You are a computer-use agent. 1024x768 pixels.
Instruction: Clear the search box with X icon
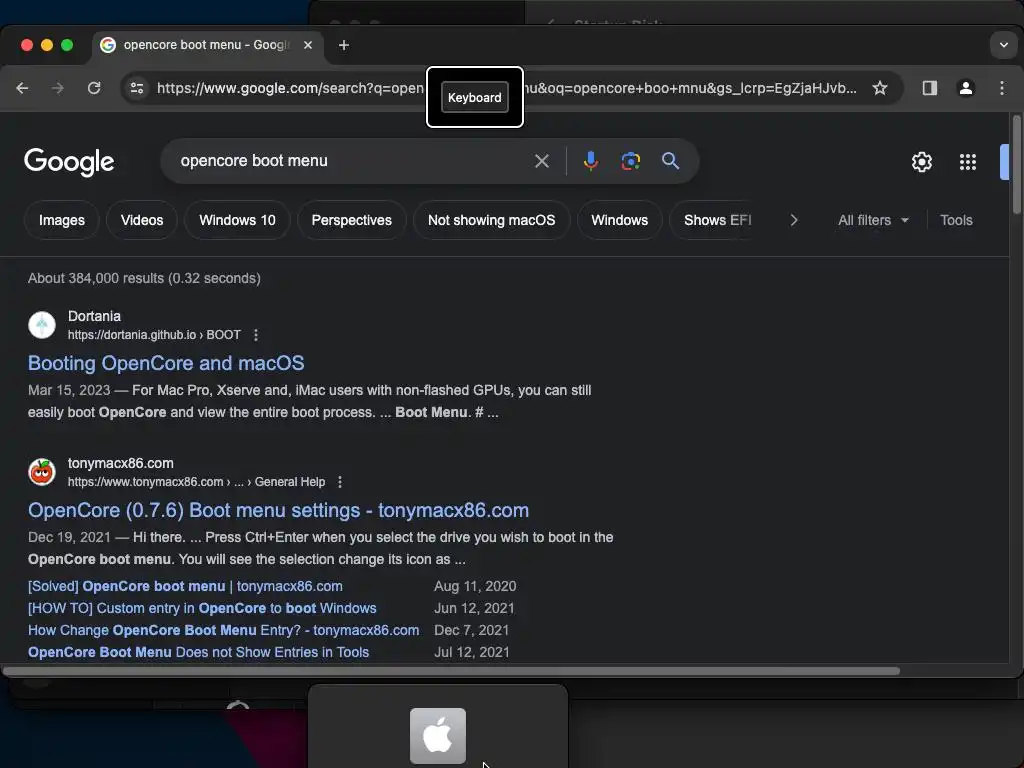(541, 161)
